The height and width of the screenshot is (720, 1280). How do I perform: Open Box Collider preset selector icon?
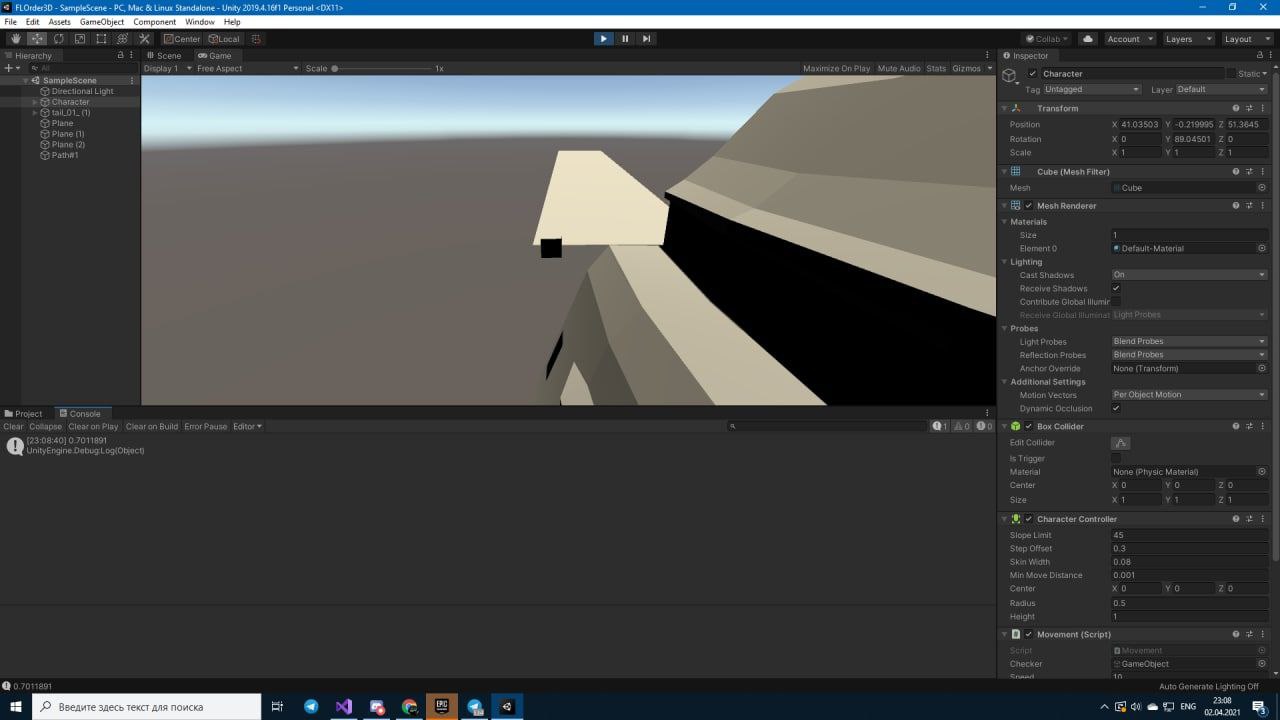point(1249,426)
